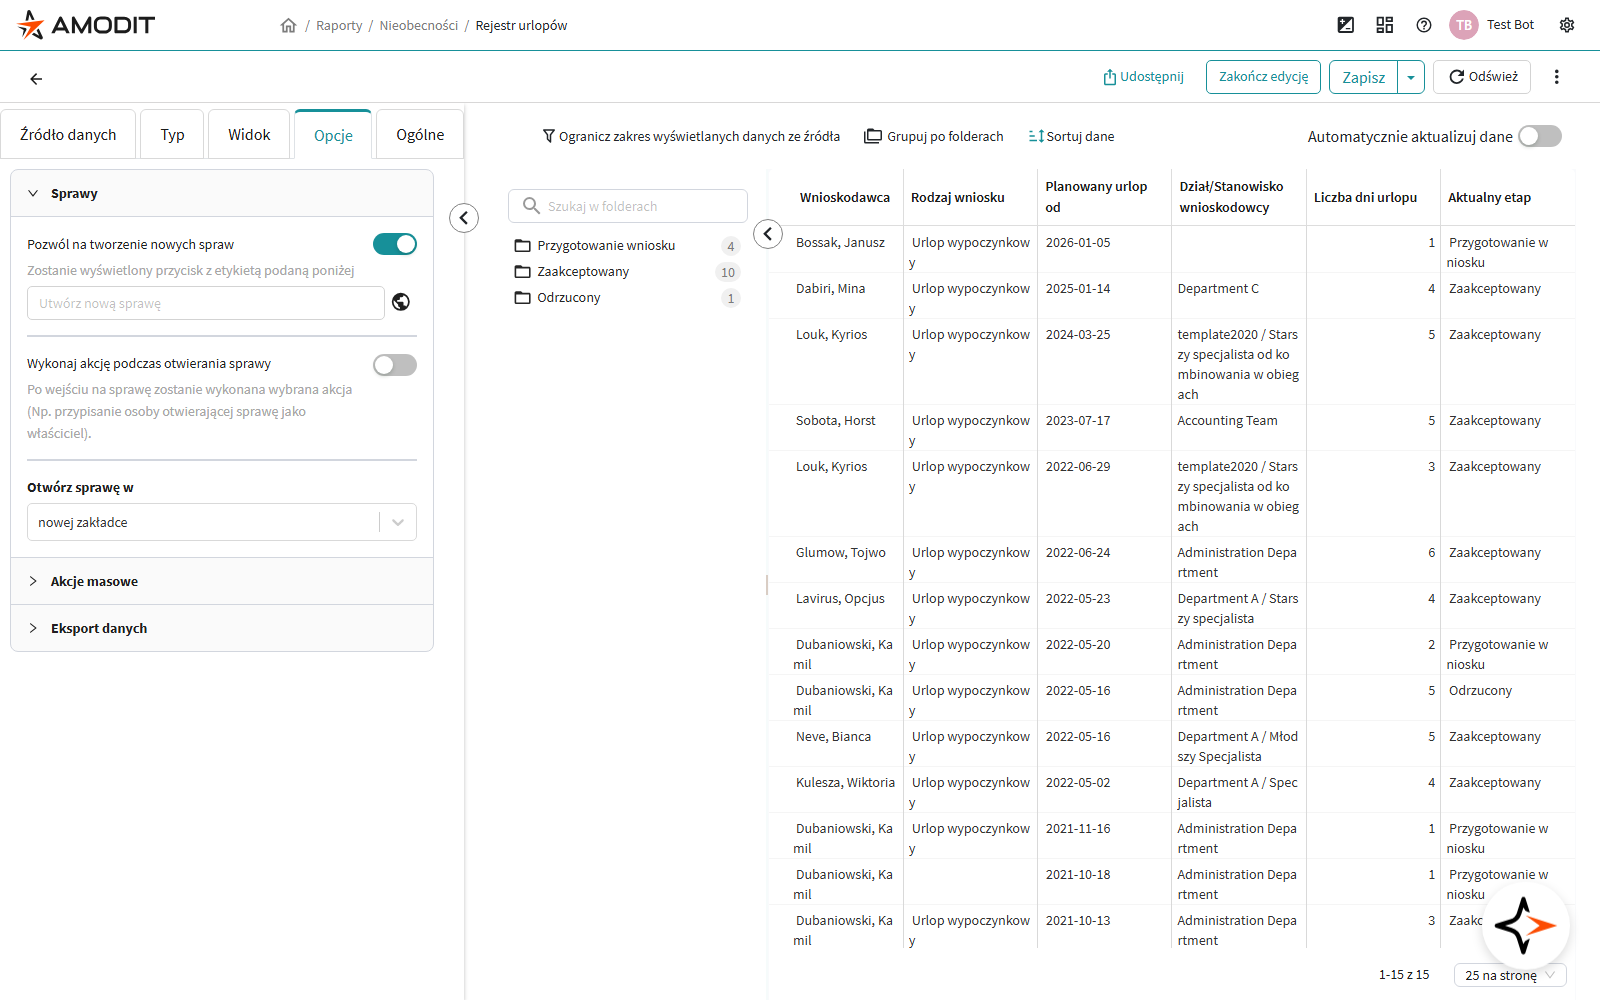Click the home icon in breadcrumb
Screen dimensions: 1600x1000
[288, 26]
